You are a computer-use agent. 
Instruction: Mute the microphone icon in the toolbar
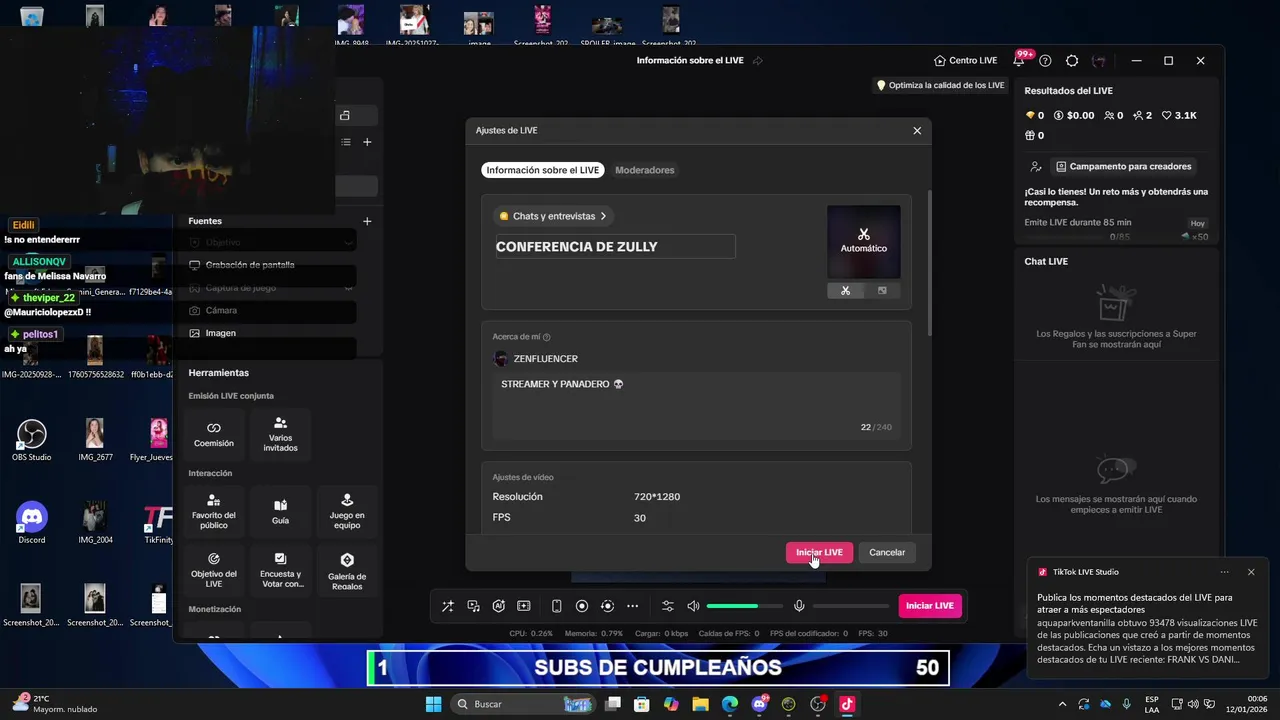(799, 606)
